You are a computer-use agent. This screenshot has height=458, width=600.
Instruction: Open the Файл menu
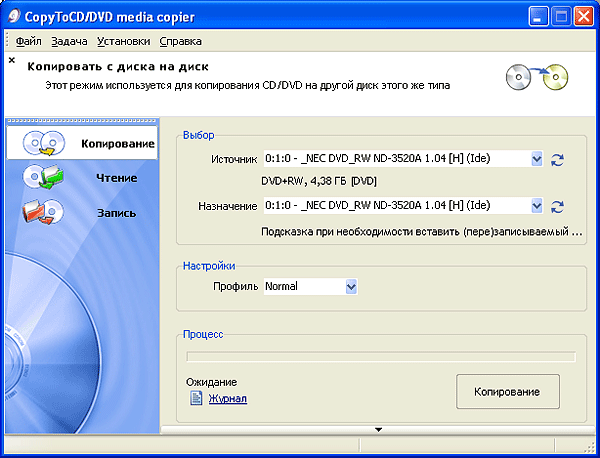pos(28,41)
